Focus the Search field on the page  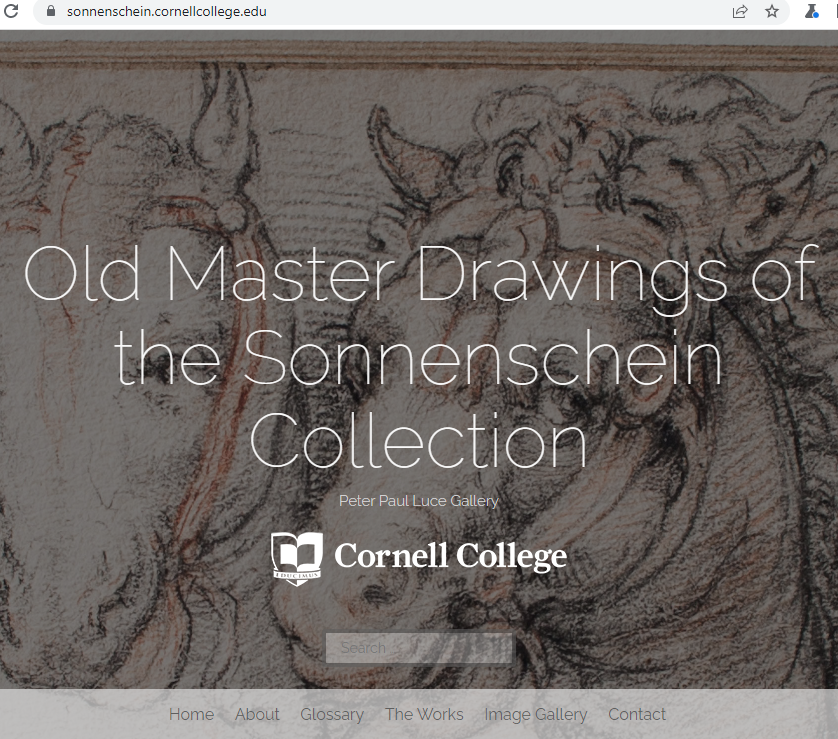tap(419, 648)
